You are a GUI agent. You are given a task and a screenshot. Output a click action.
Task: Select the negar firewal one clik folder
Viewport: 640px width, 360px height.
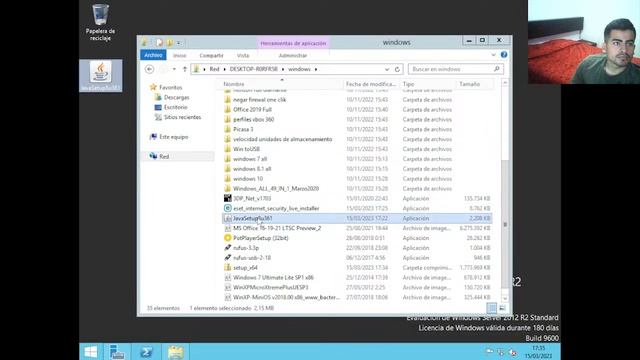(259, 100)
